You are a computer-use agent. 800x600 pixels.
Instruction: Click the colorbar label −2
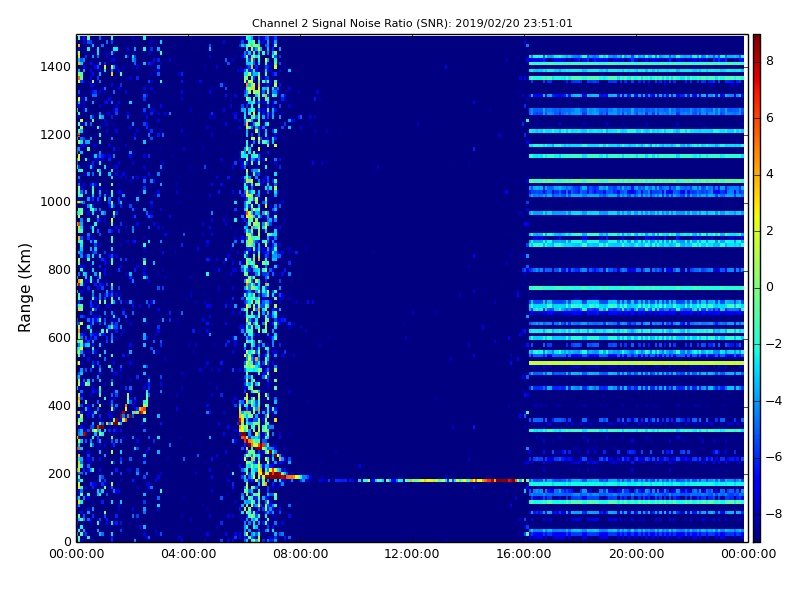[773, 344]
